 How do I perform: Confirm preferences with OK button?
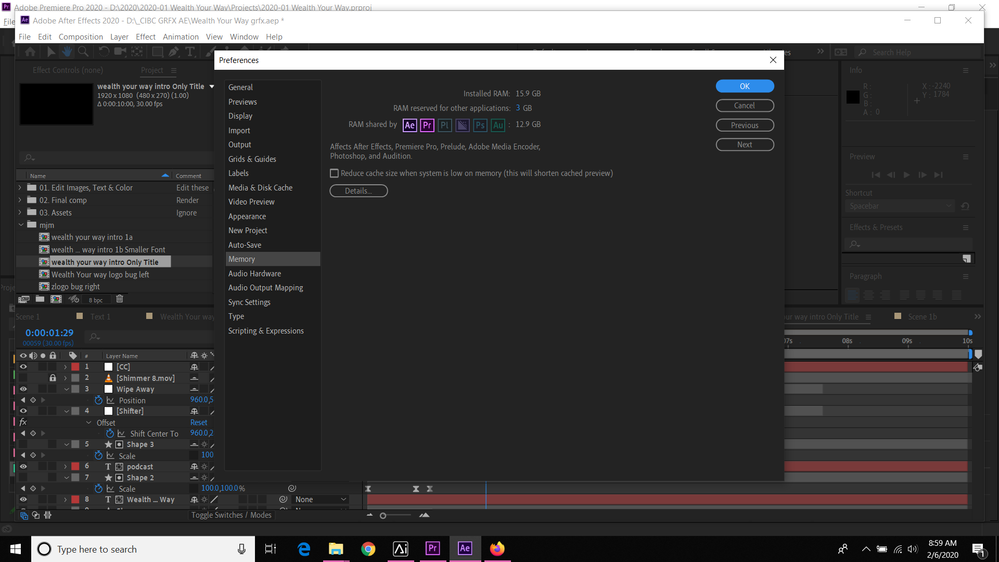(x=744, y=86)
